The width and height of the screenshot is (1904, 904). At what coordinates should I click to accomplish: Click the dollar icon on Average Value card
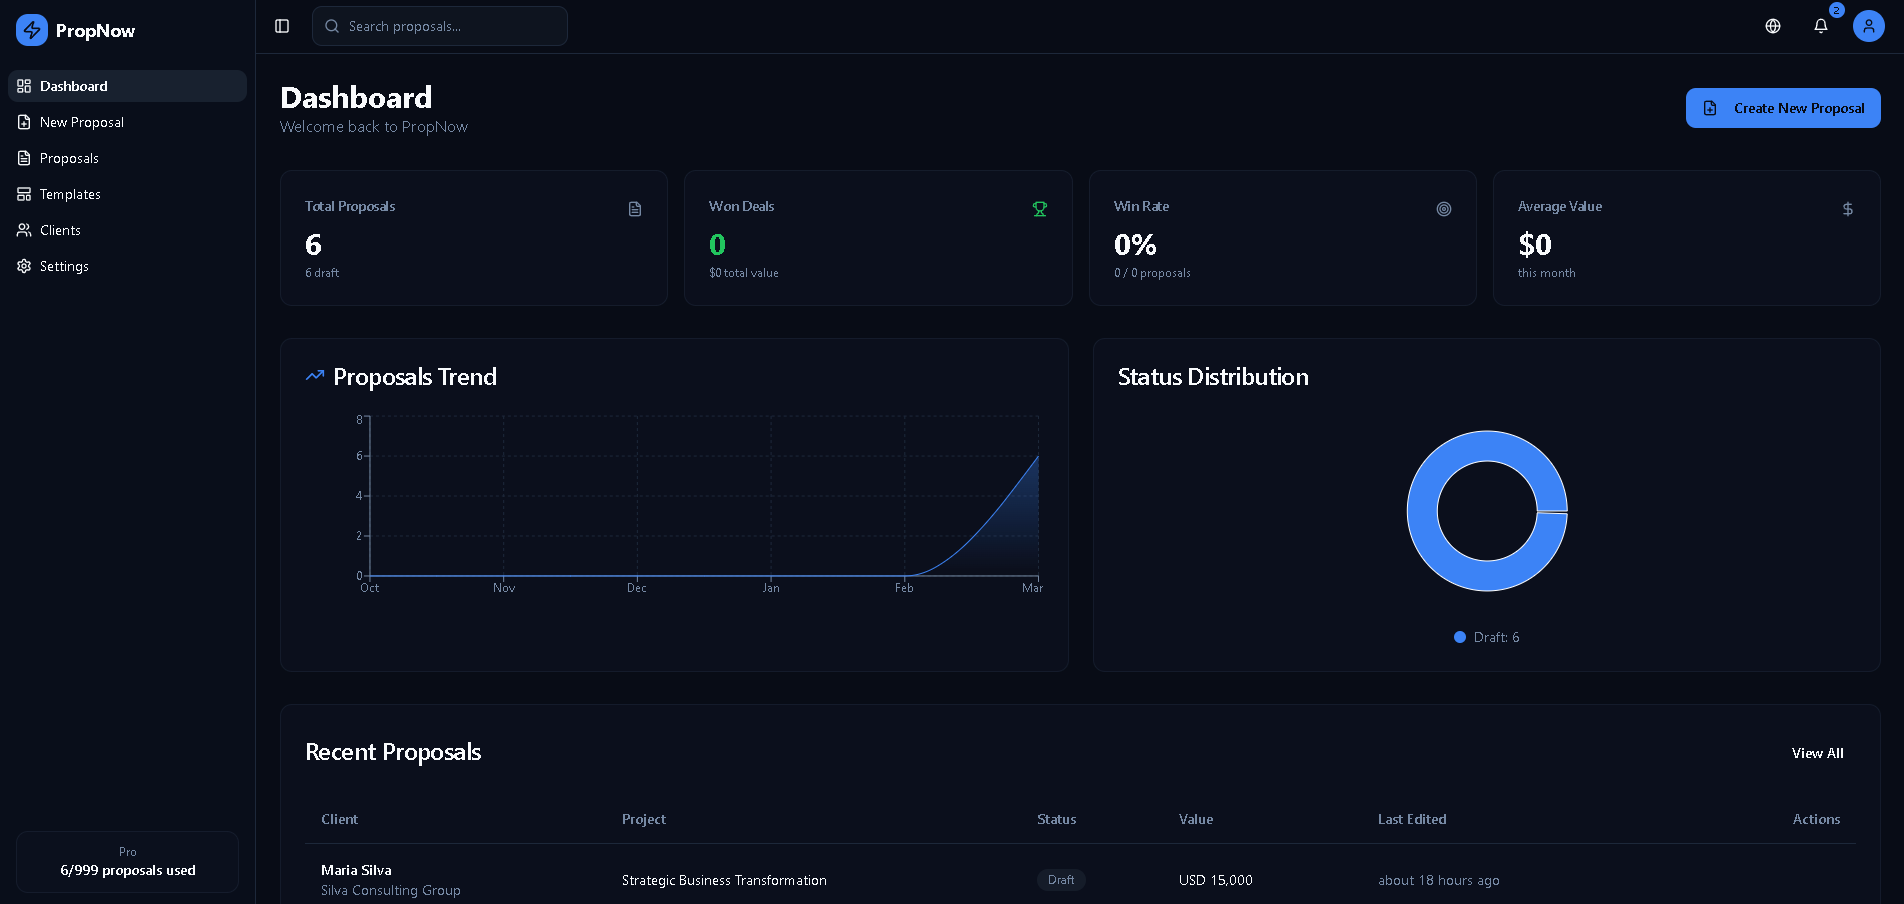point(1848,209)
